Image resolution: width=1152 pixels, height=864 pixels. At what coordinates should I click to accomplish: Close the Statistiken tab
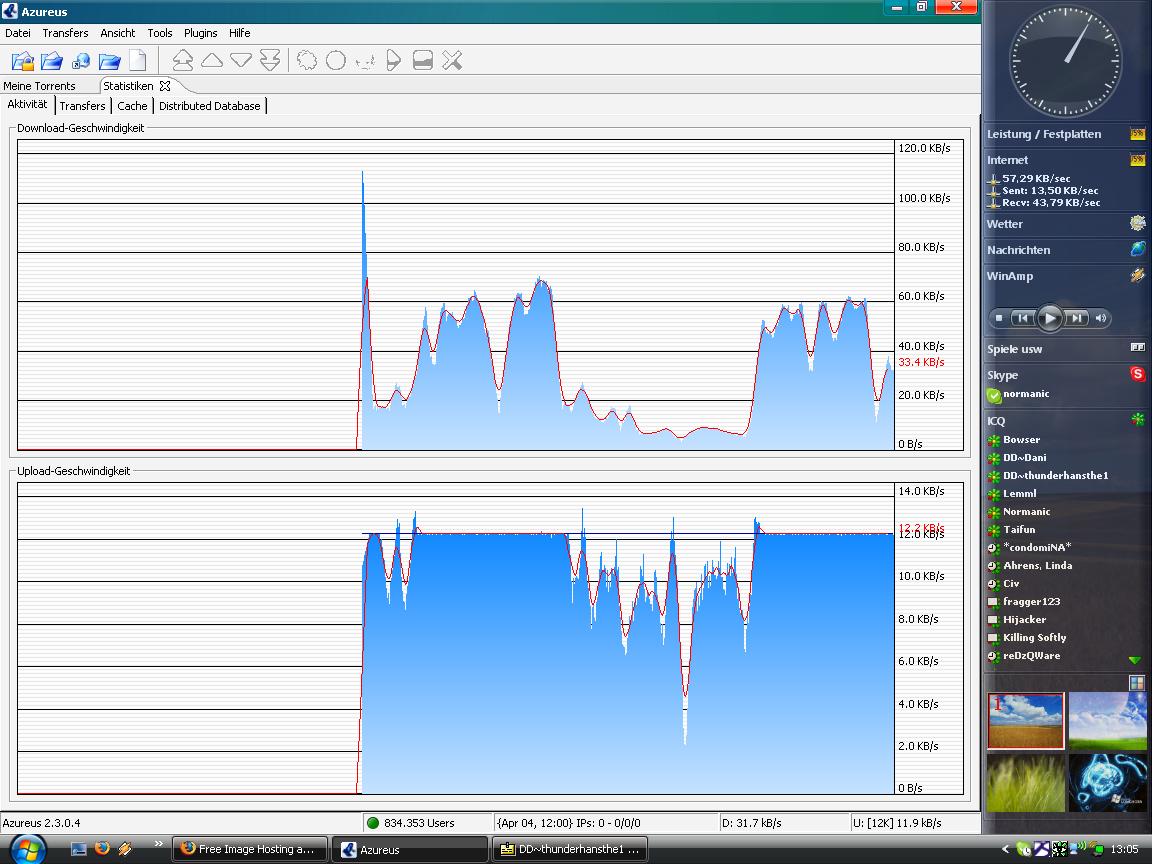165,86
